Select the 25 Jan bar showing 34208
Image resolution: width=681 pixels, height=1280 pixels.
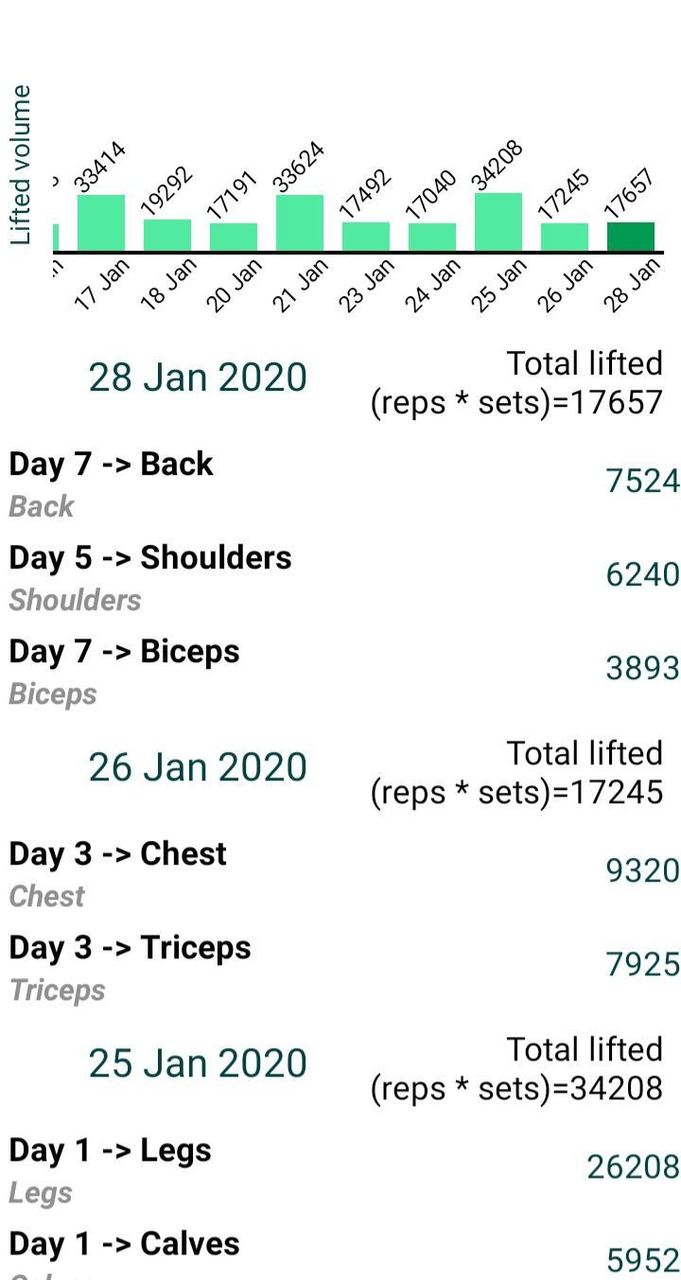(497, 218)
